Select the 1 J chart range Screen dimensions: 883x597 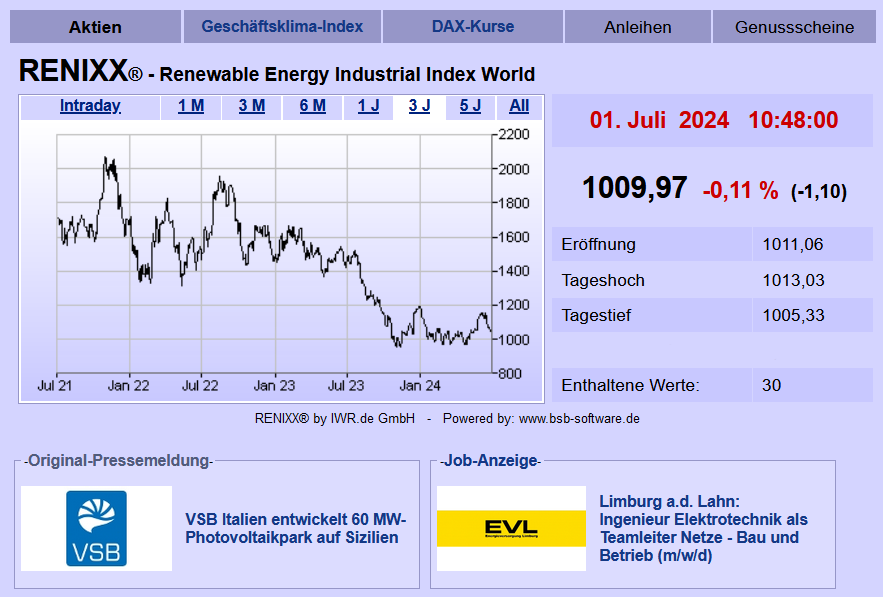369,106
